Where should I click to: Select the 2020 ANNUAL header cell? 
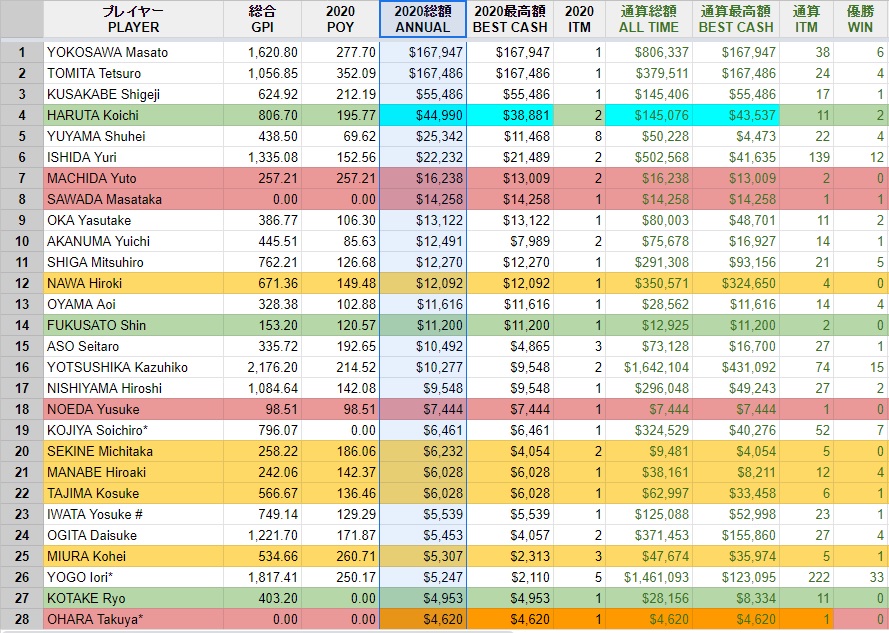click(423, 19)
